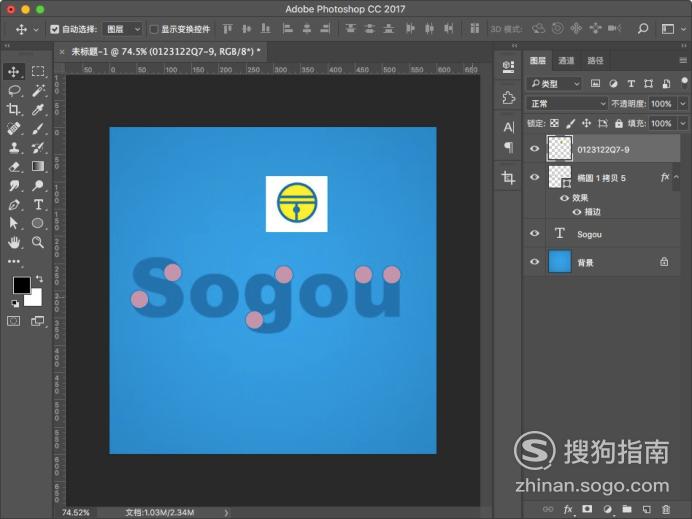692x519 pixels.
Task: Create a new layer group folder
Action: click(x=627, y=509)
